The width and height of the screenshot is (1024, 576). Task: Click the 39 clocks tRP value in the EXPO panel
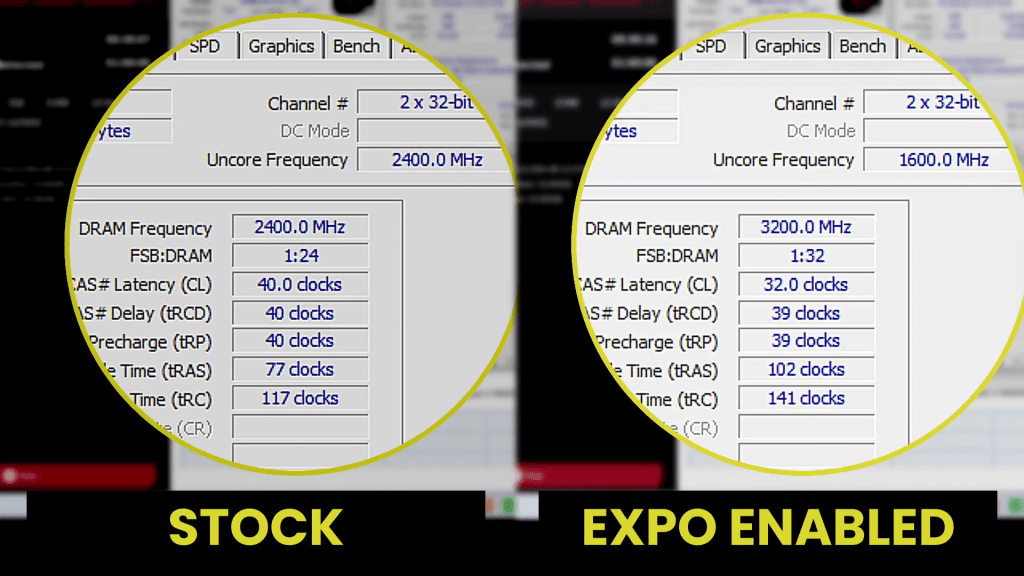[807, 341]
